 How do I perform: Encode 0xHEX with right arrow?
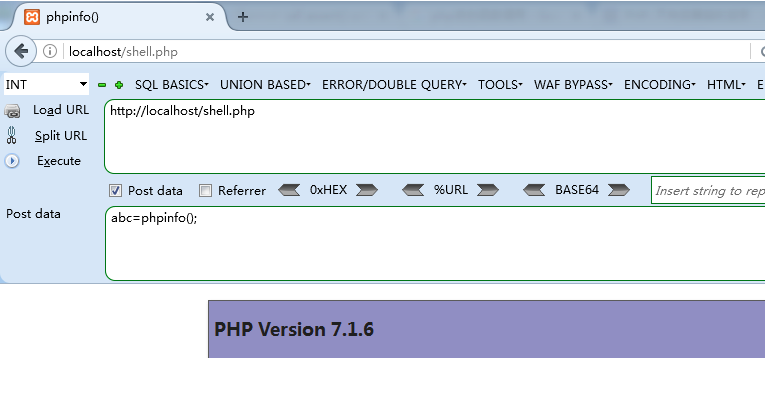point(367,190)
